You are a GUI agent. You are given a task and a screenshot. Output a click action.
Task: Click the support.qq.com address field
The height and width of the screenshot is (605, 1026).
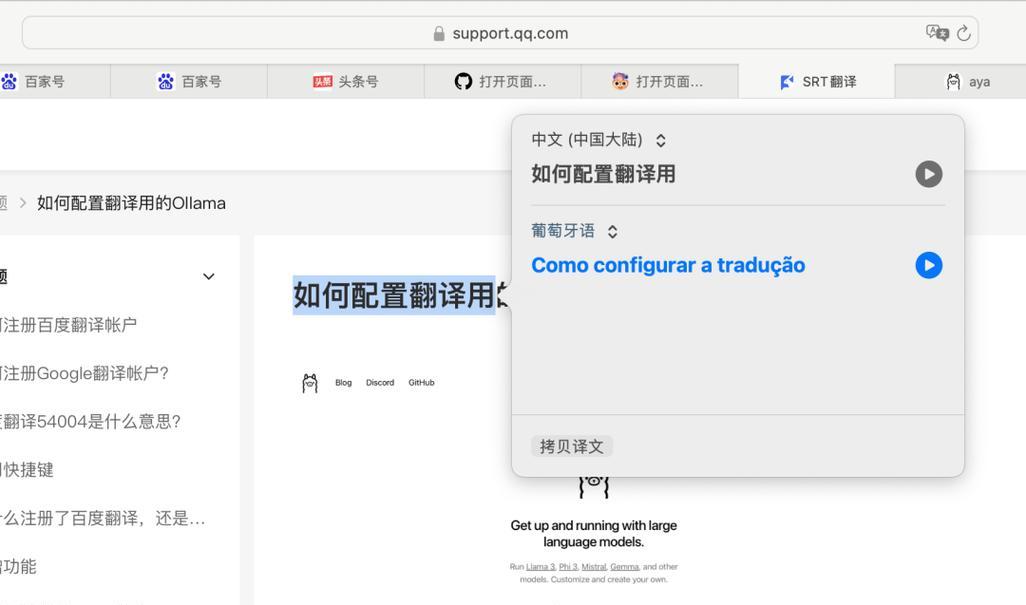(x=500, y=33)
